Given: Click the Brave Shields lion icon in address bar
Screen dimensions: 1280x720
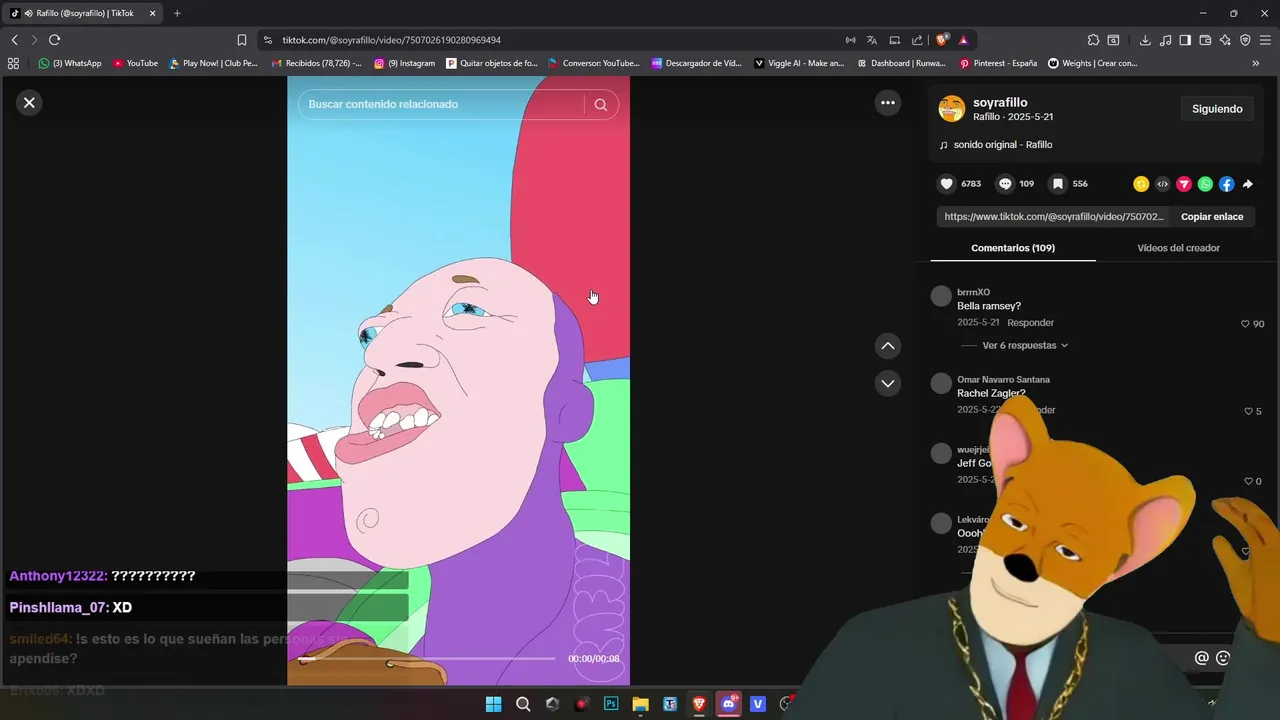Looking at the screenshot, I should pos(942,40).
